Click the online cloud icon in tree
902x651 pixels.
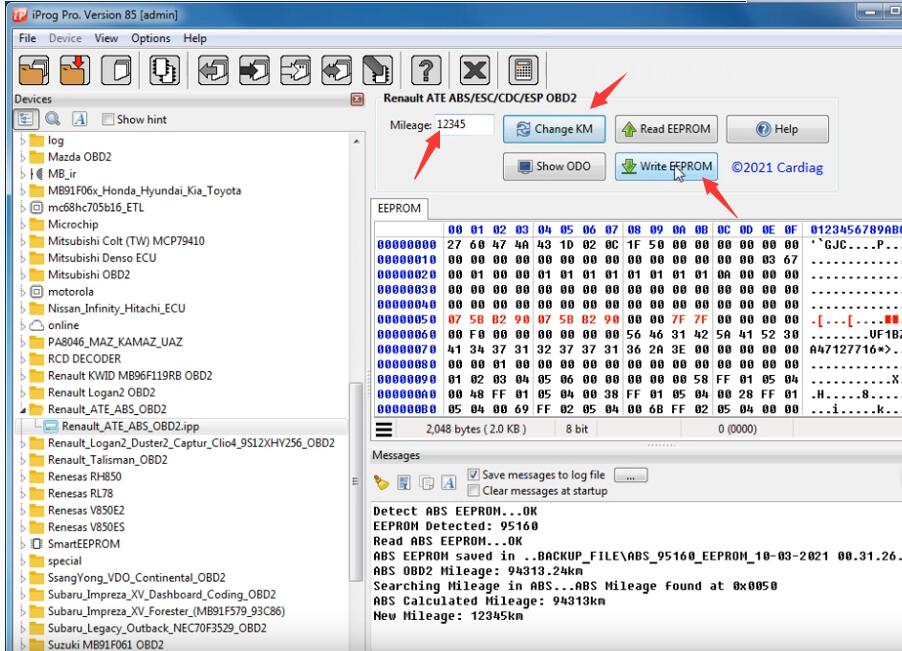click(37, 325)
